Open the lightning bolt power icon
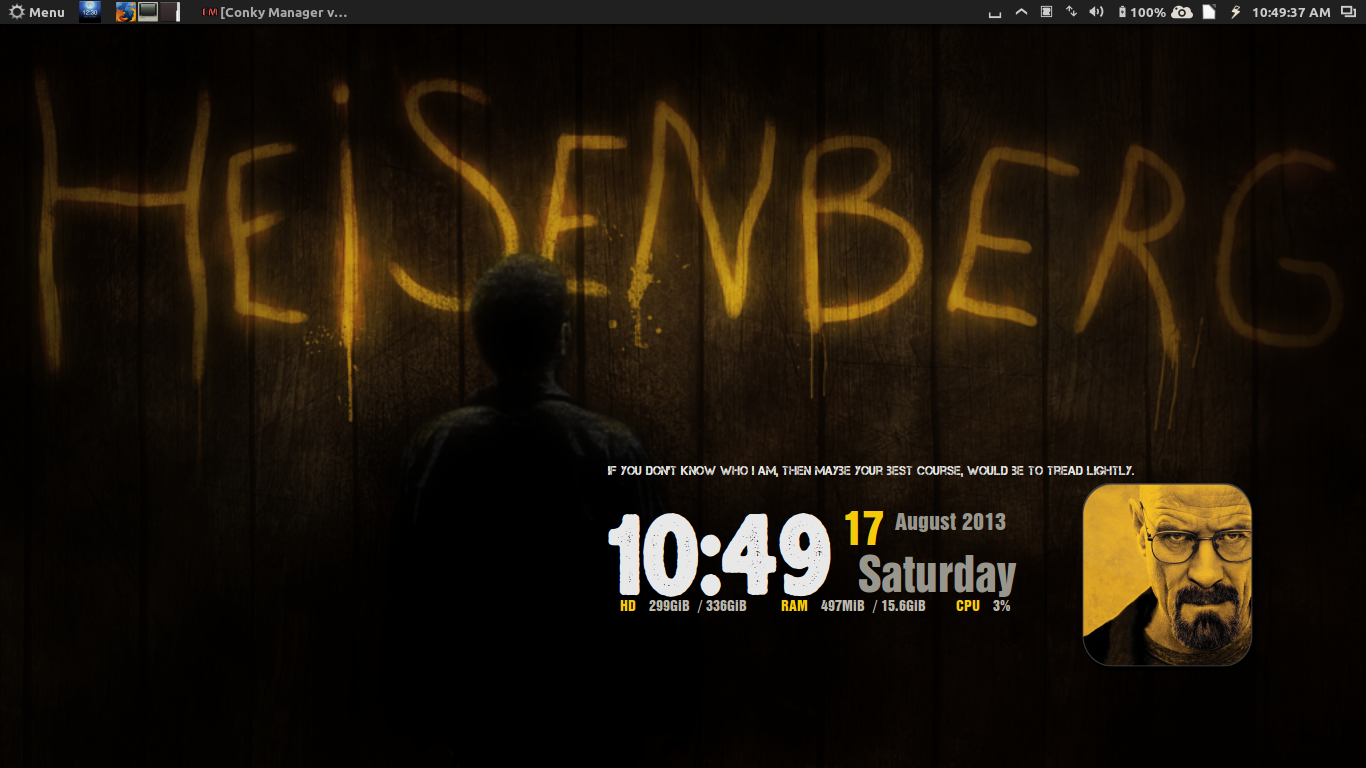Image resolution: width=1366 pixels, height=768 pixels. tap(1235, 12)
